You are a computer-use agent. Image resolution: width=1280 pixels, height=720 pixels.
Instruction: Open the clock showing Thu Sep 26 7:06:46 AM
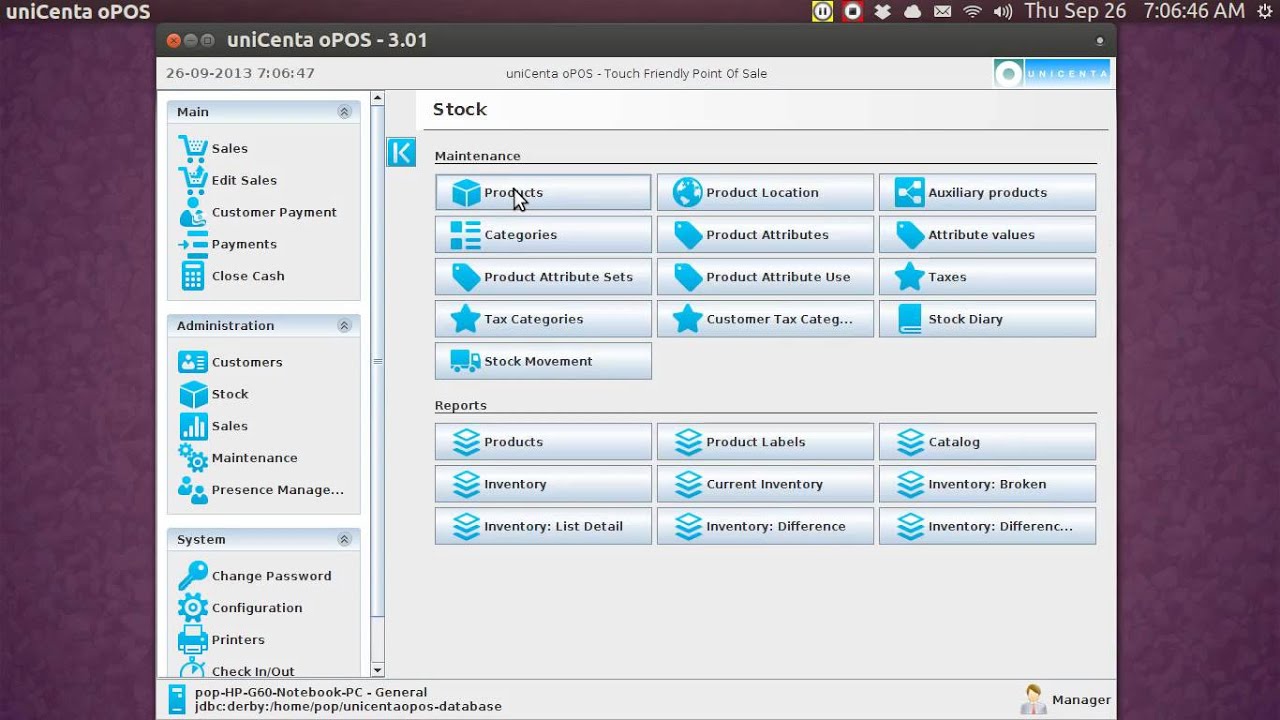tap(1135, 12)
